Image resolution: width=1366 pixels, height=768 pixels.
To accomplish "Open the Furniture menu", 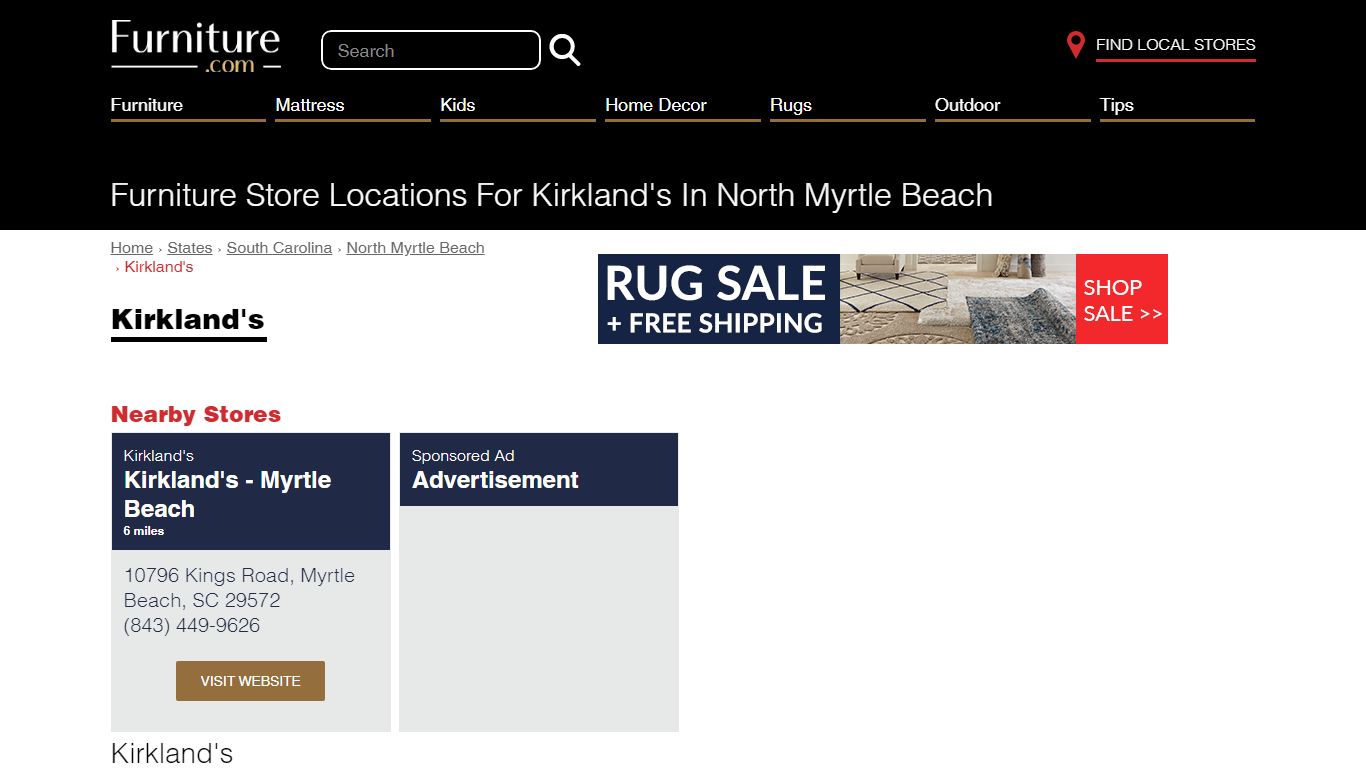I will 188,106.
